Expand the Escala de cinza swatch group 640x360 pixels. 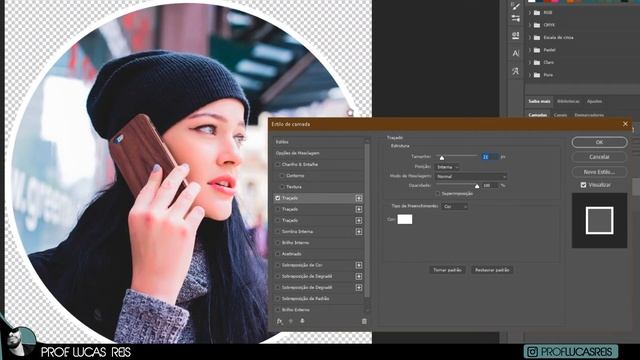tap(530, 38)
